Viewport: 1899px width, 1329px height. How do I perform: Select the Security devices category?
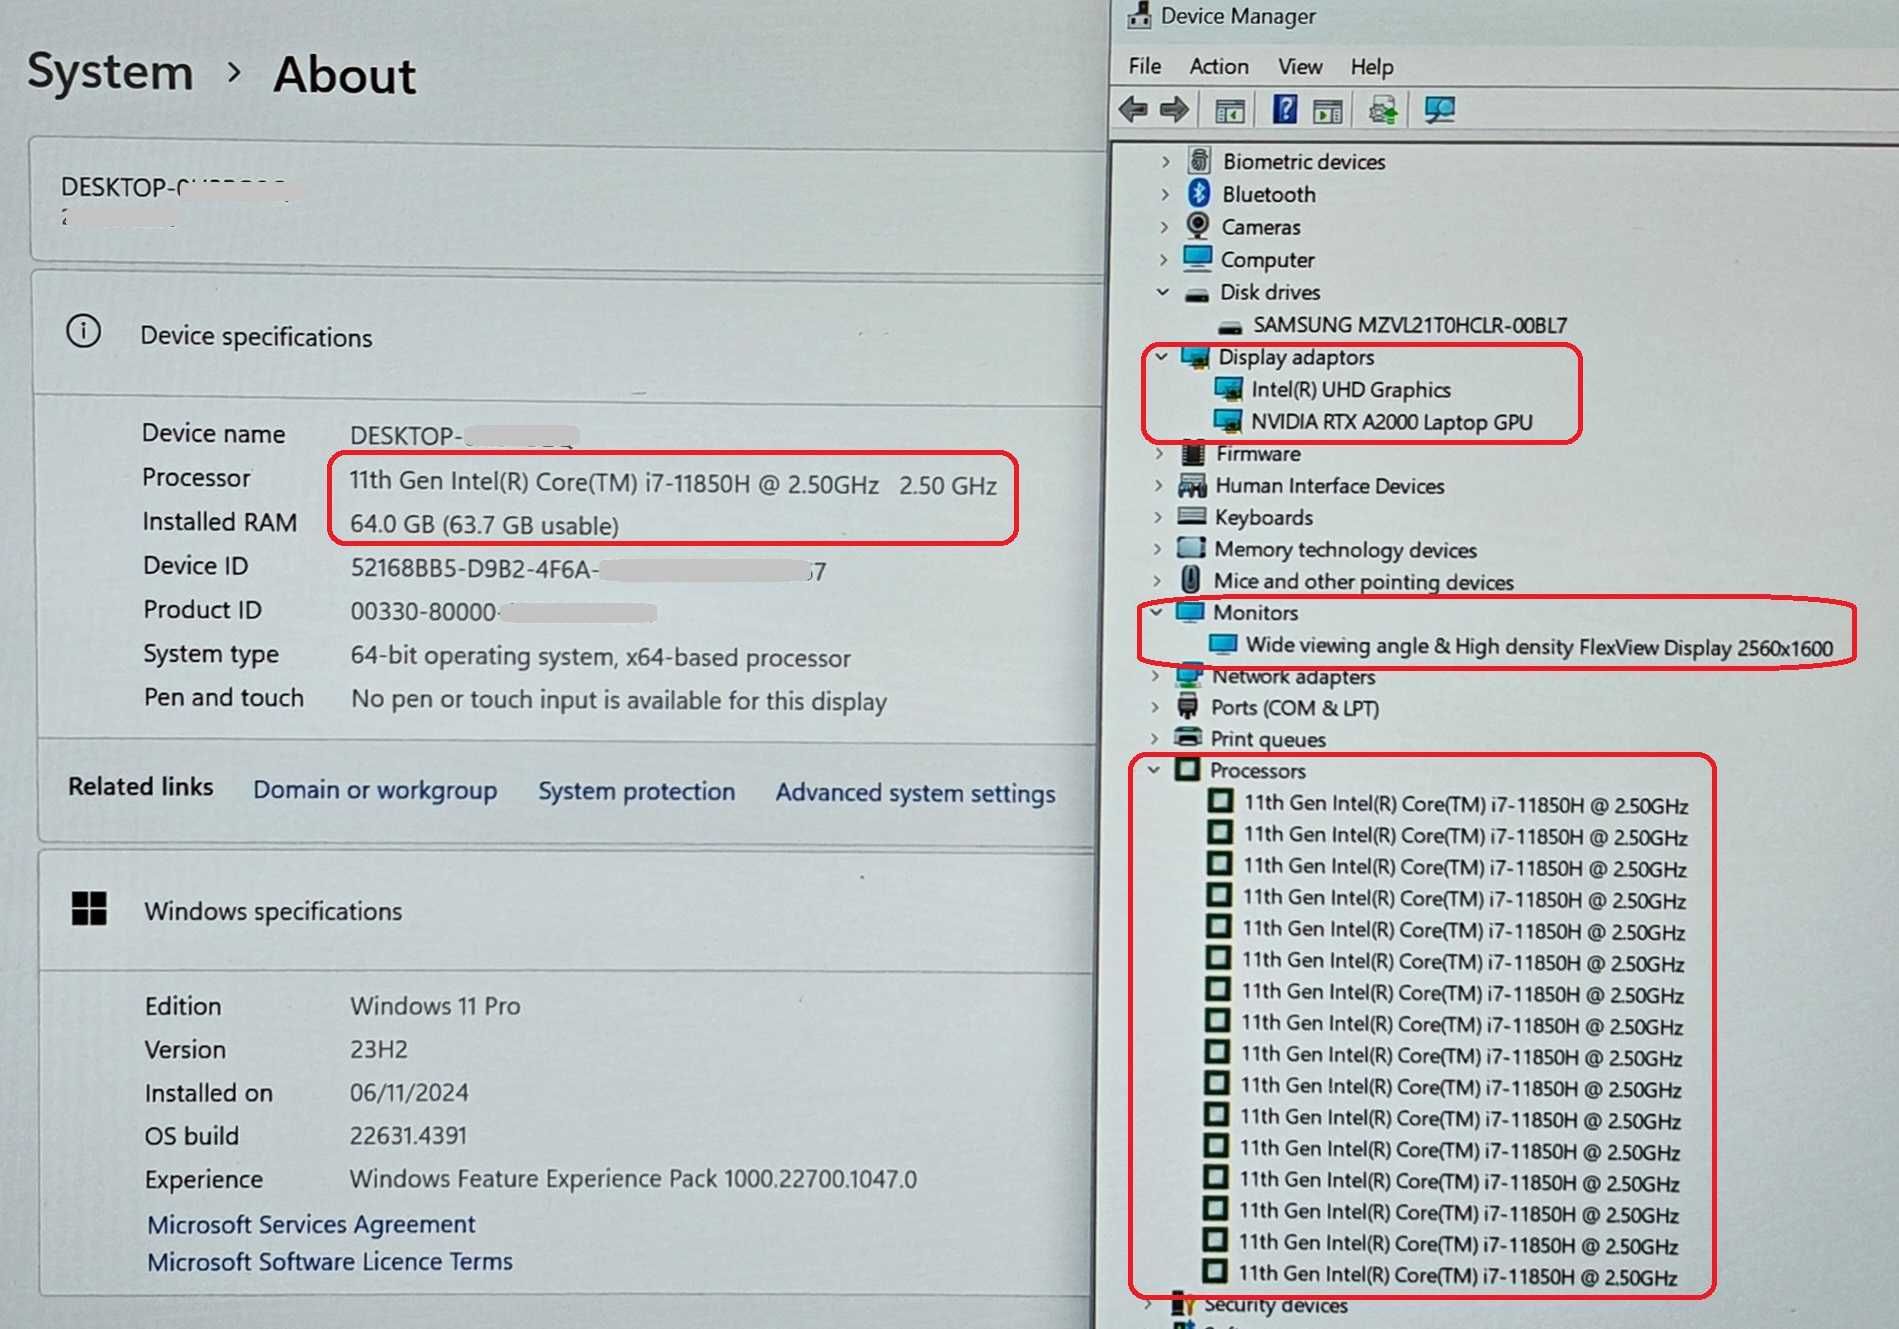(x=1275, y=1305)
